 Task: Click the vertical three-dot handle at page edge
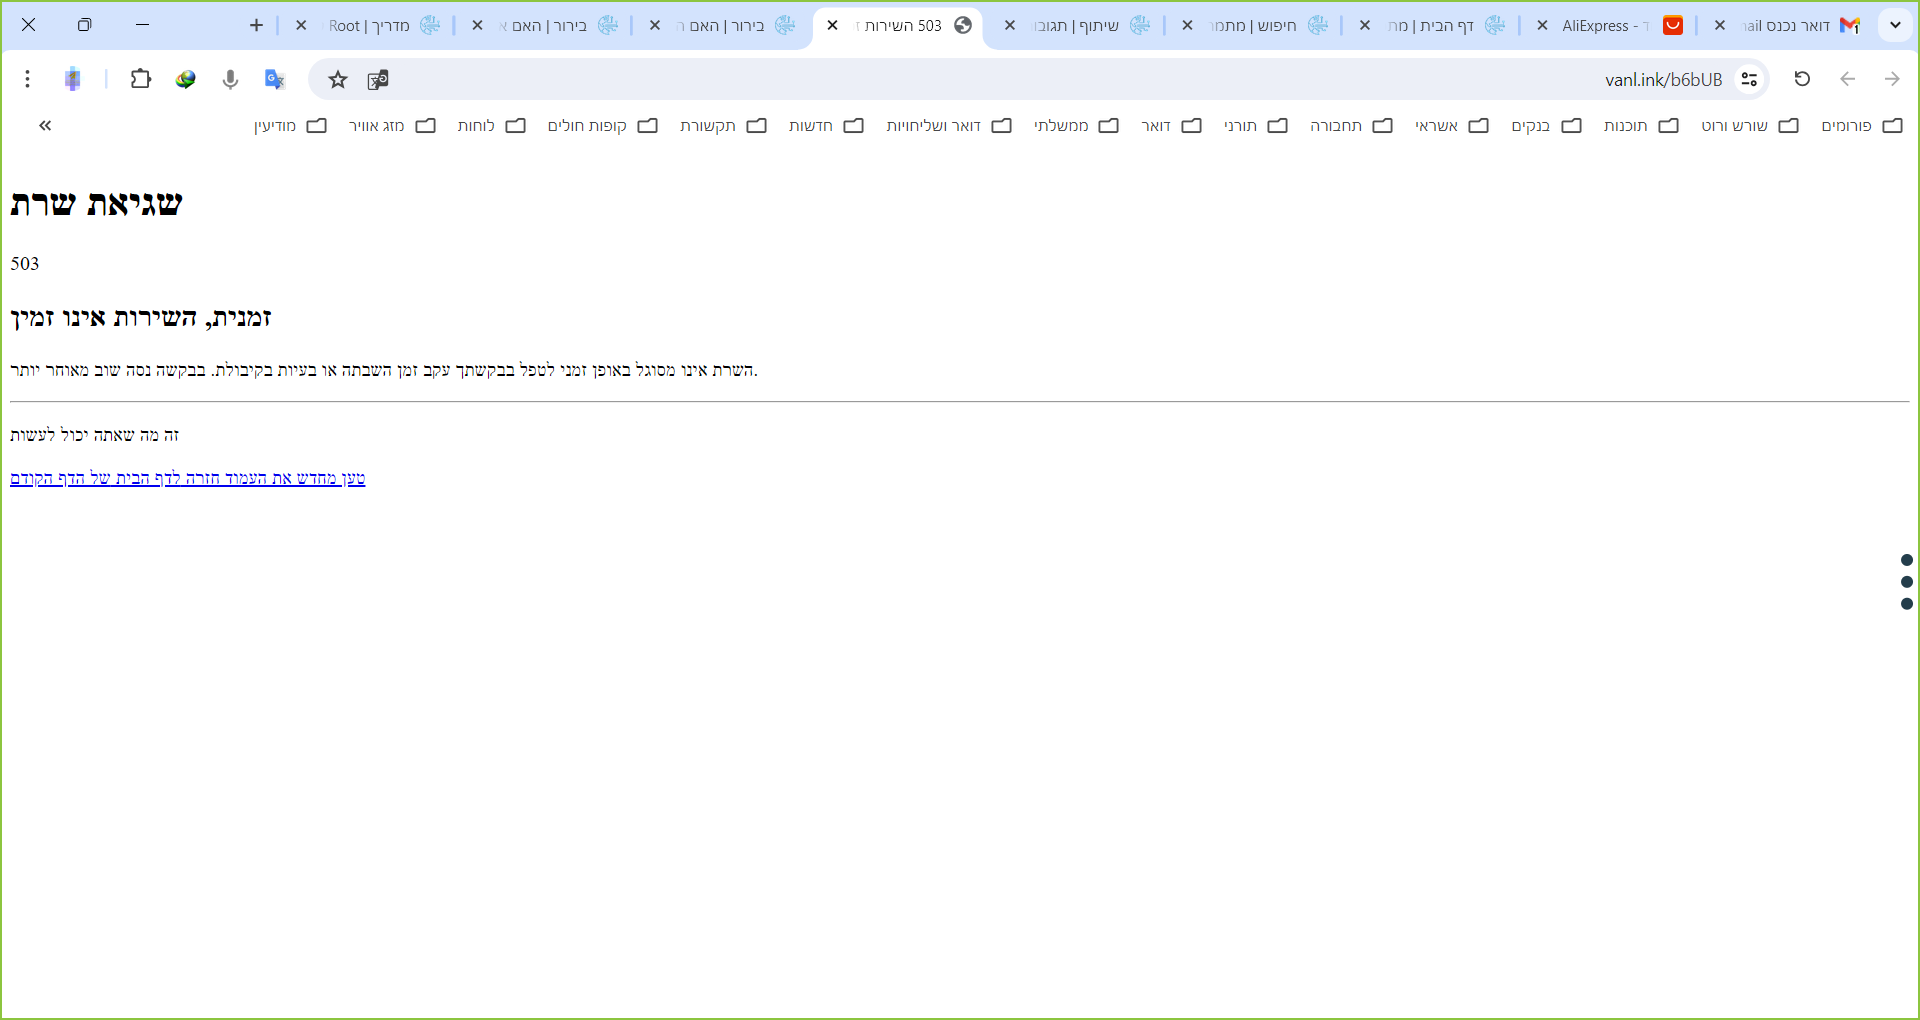point(1907,582)
